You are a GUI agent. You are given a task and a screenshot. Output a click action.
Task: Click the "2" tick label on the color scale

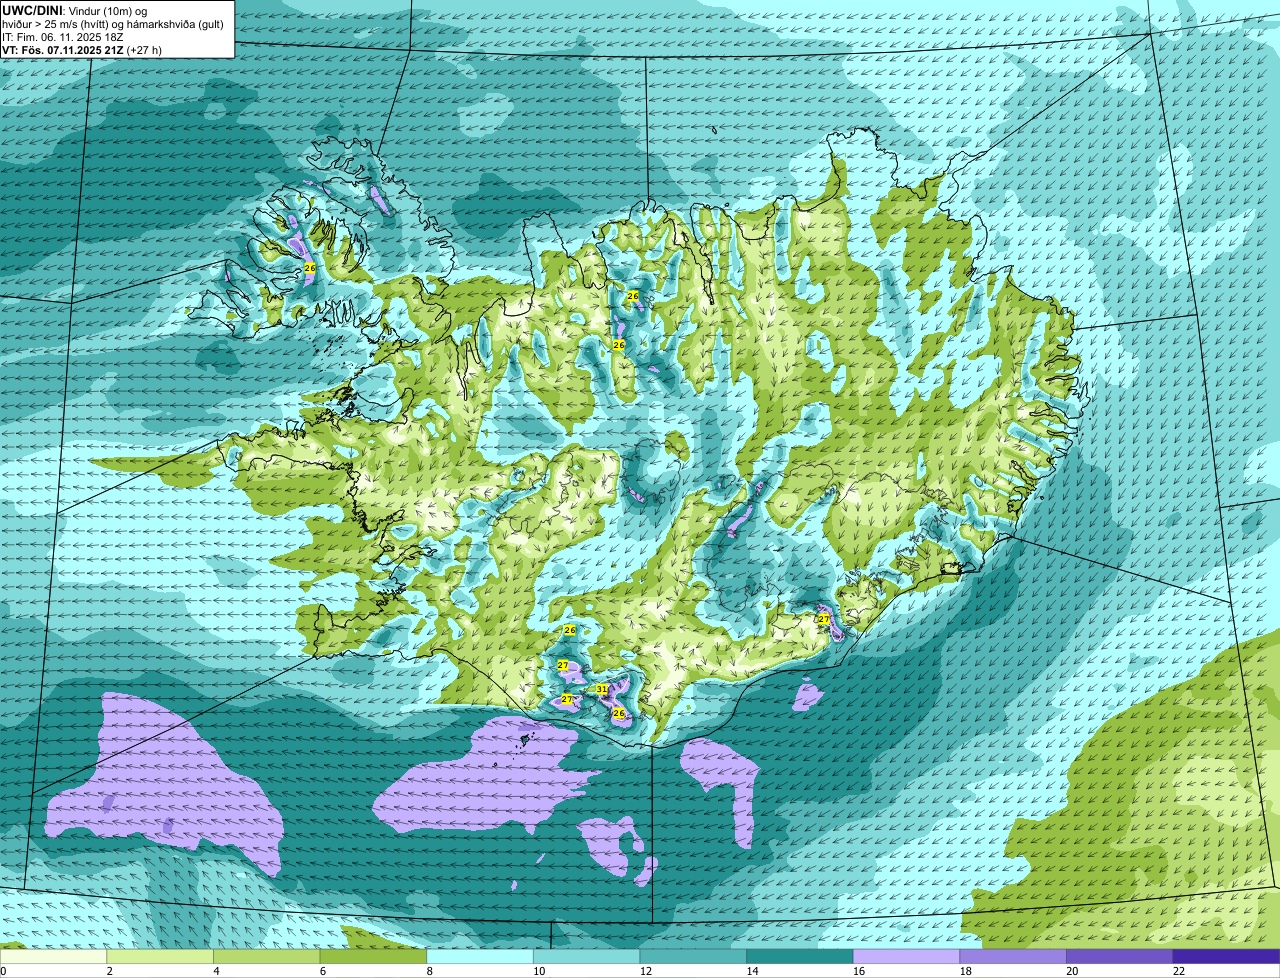tap(109, 971)
